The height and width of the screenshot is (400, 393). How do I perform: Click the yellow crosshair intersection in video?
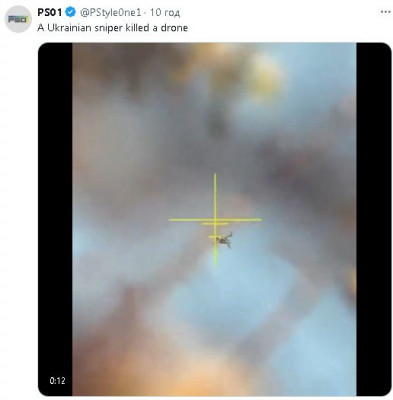click(215, 220)
